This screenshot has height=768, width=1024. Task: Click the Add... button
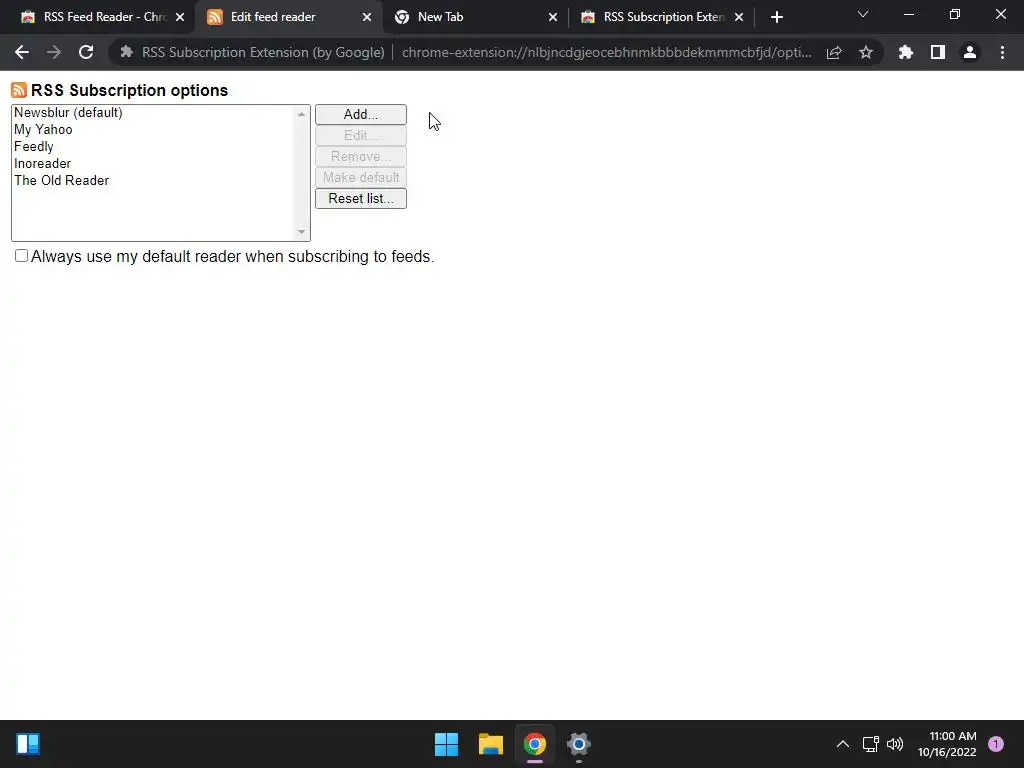point(361,114)
